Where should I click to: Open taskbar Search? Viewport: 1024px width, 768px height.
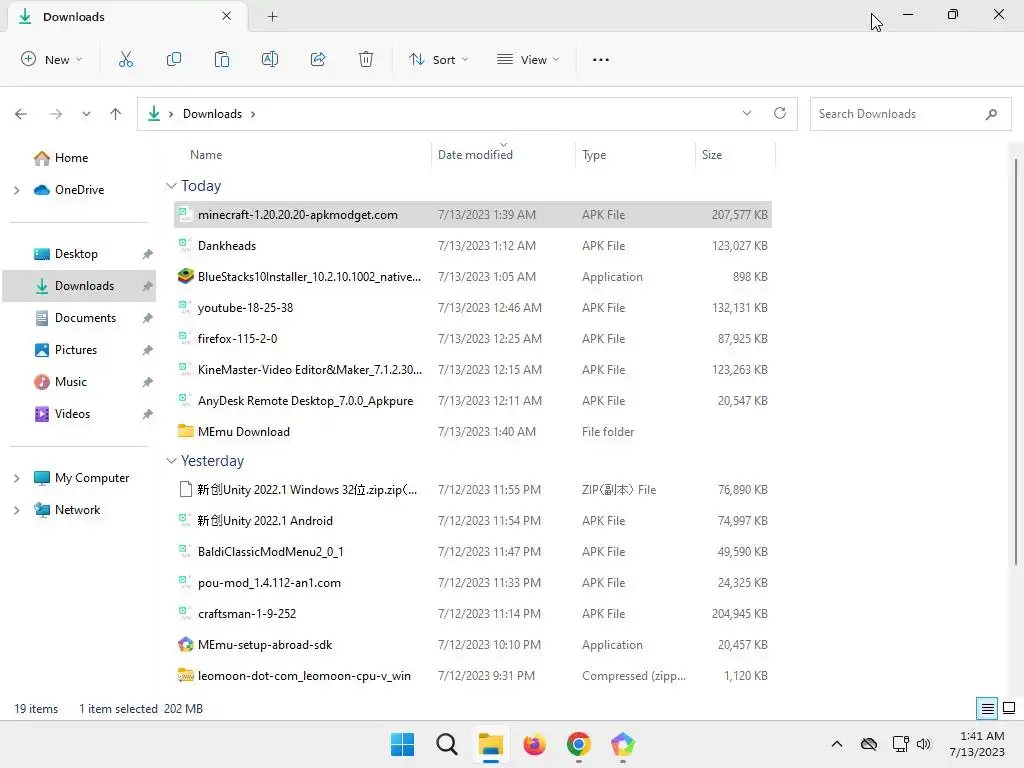pos(447,744)
